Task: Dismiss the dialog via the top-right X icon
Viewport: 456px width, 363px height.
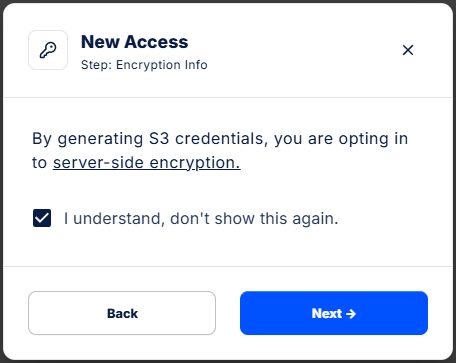Action: (x=408, y=50)
